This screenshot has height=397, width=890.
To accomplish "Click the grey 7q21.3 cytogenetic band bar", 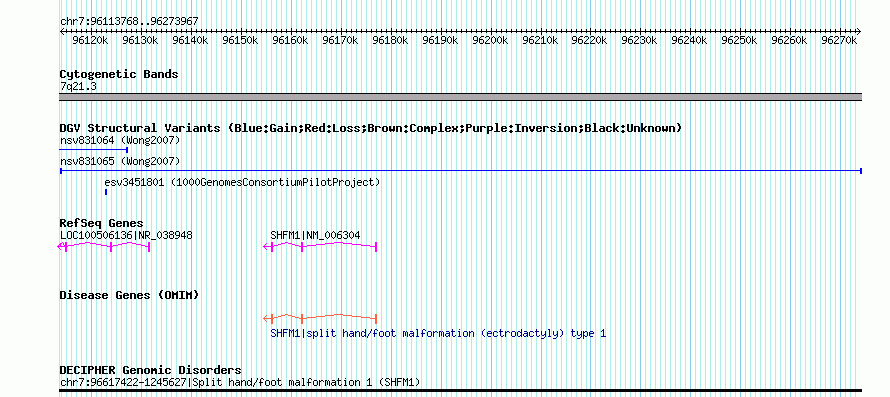I will (461, 97).
